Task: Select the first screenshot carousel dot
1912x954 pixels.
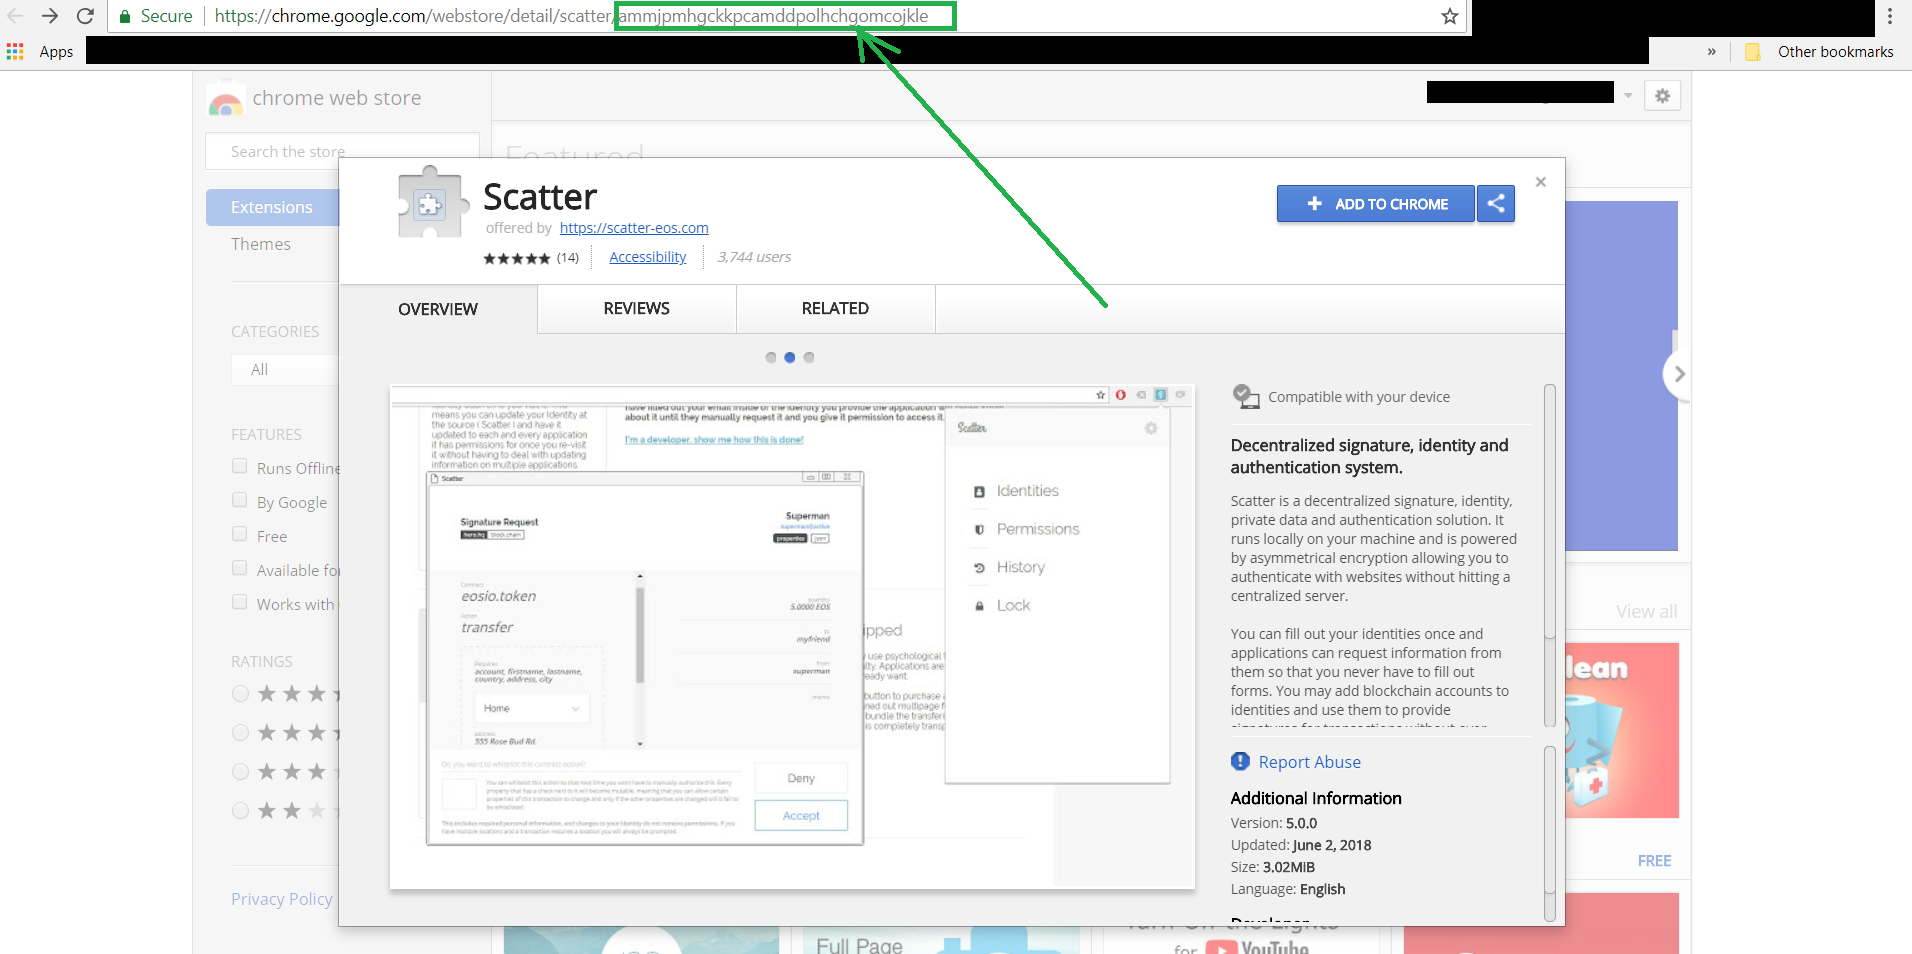Action: (x=771, y=357)
